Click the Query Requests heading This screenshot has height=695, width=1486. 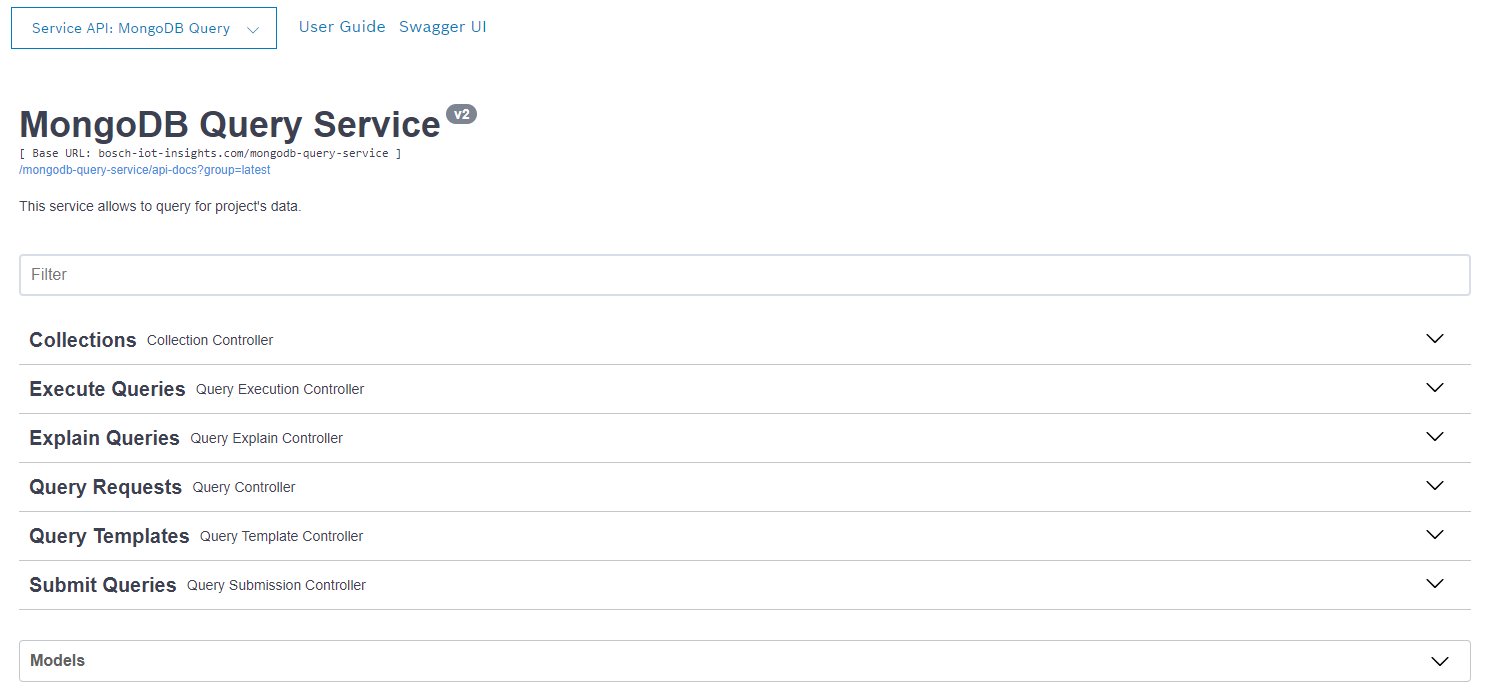[105, 487]
